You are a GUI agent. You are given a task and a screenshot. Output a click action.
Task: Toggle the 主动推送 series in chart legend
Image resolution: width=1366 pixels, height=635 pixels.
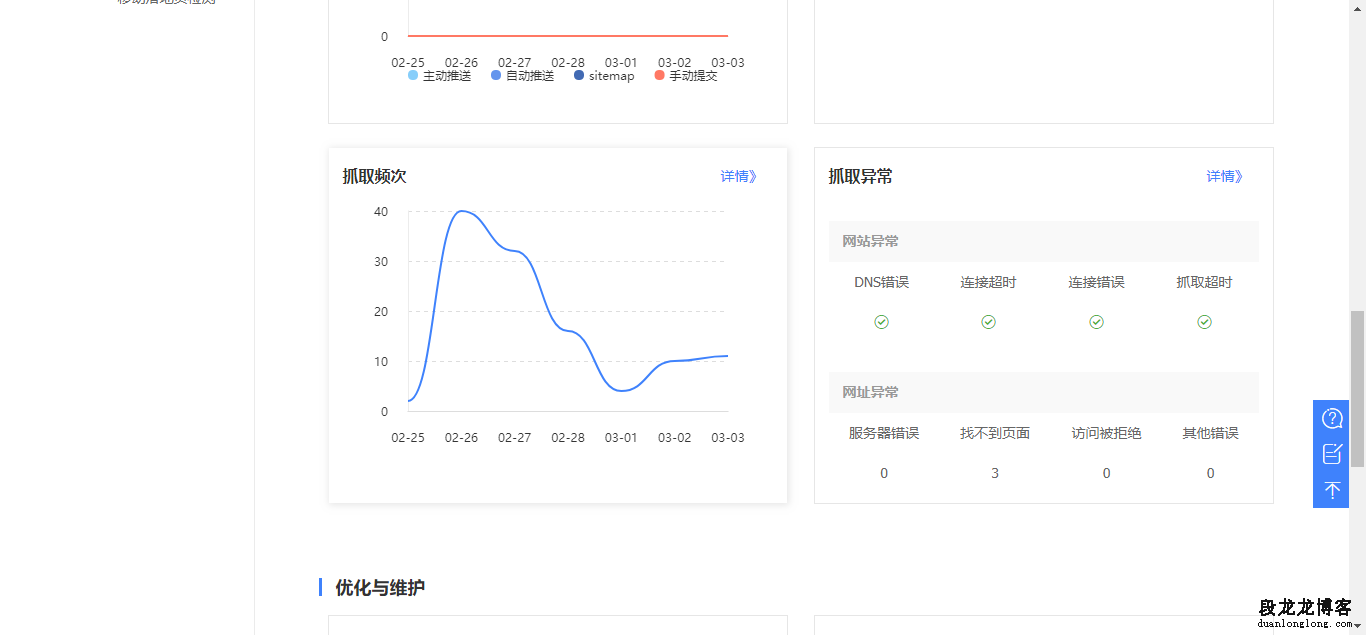point(439,76)
